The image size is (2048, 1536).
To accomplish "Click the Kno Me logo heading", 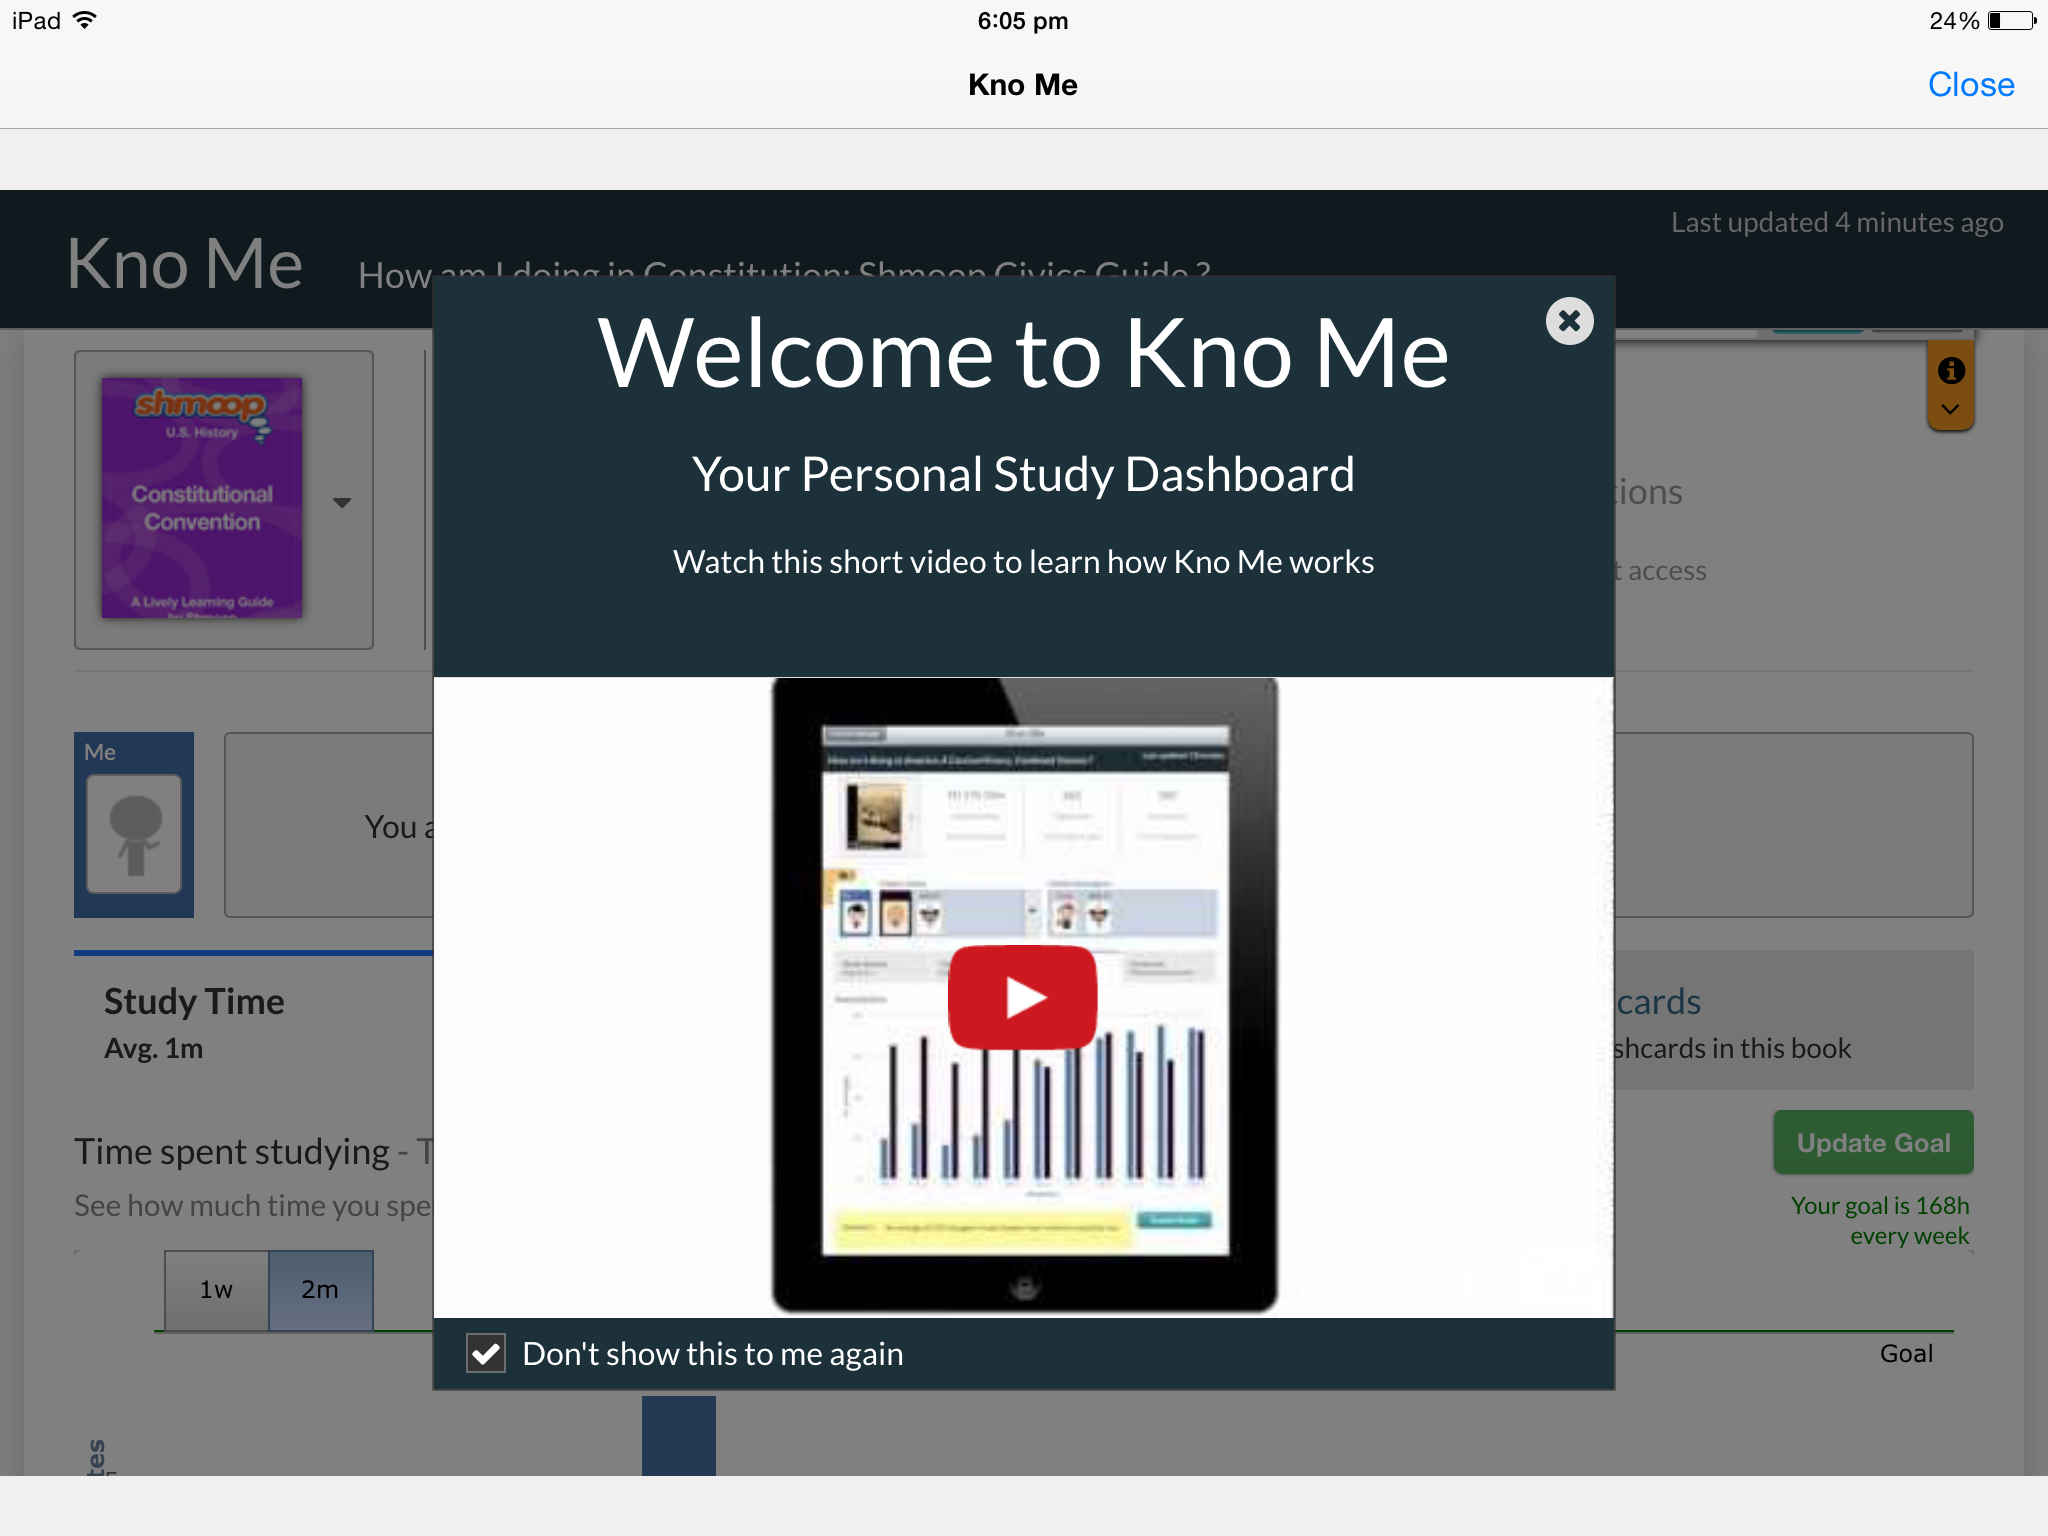I will coord(185,264).
